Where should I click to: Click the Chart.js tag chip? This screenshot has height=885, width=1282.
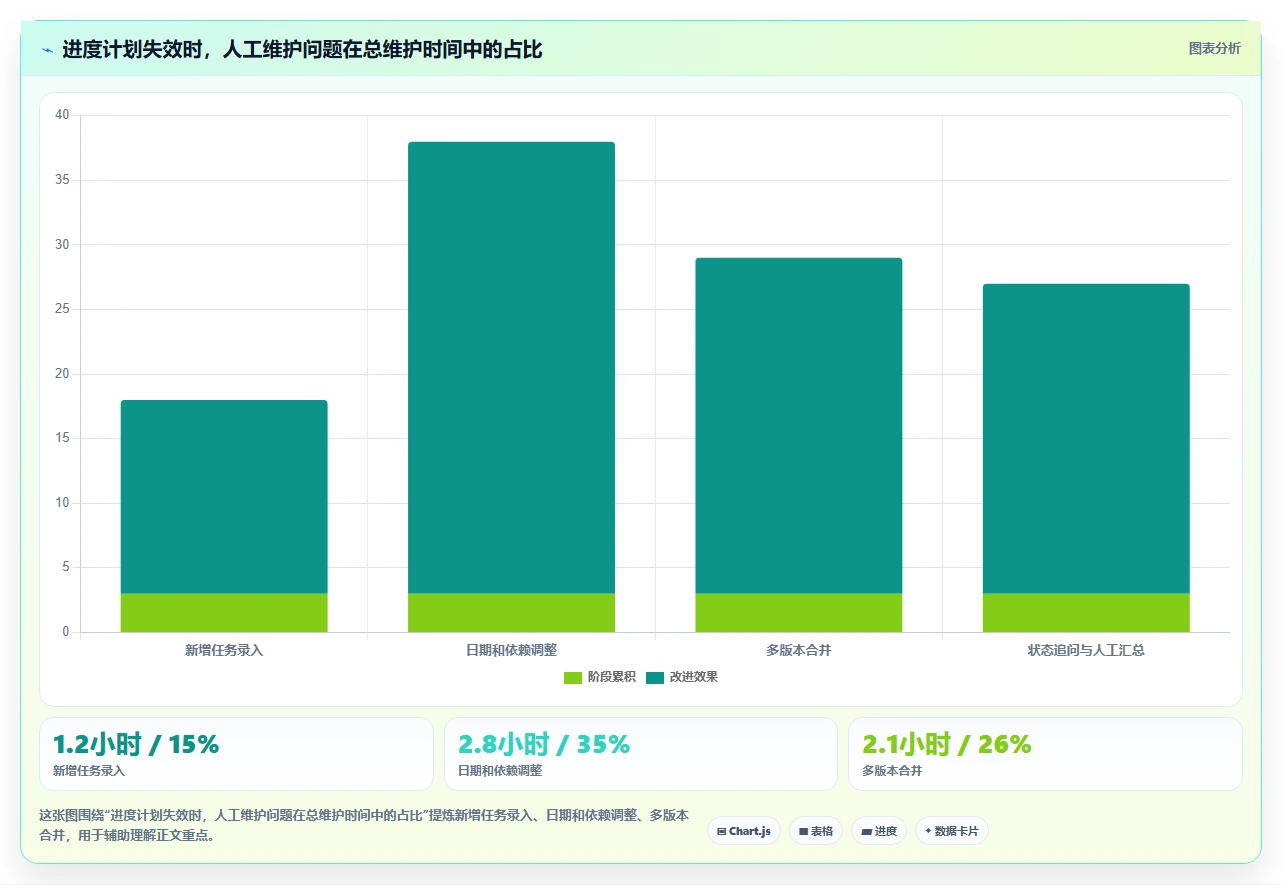[744, 831]
